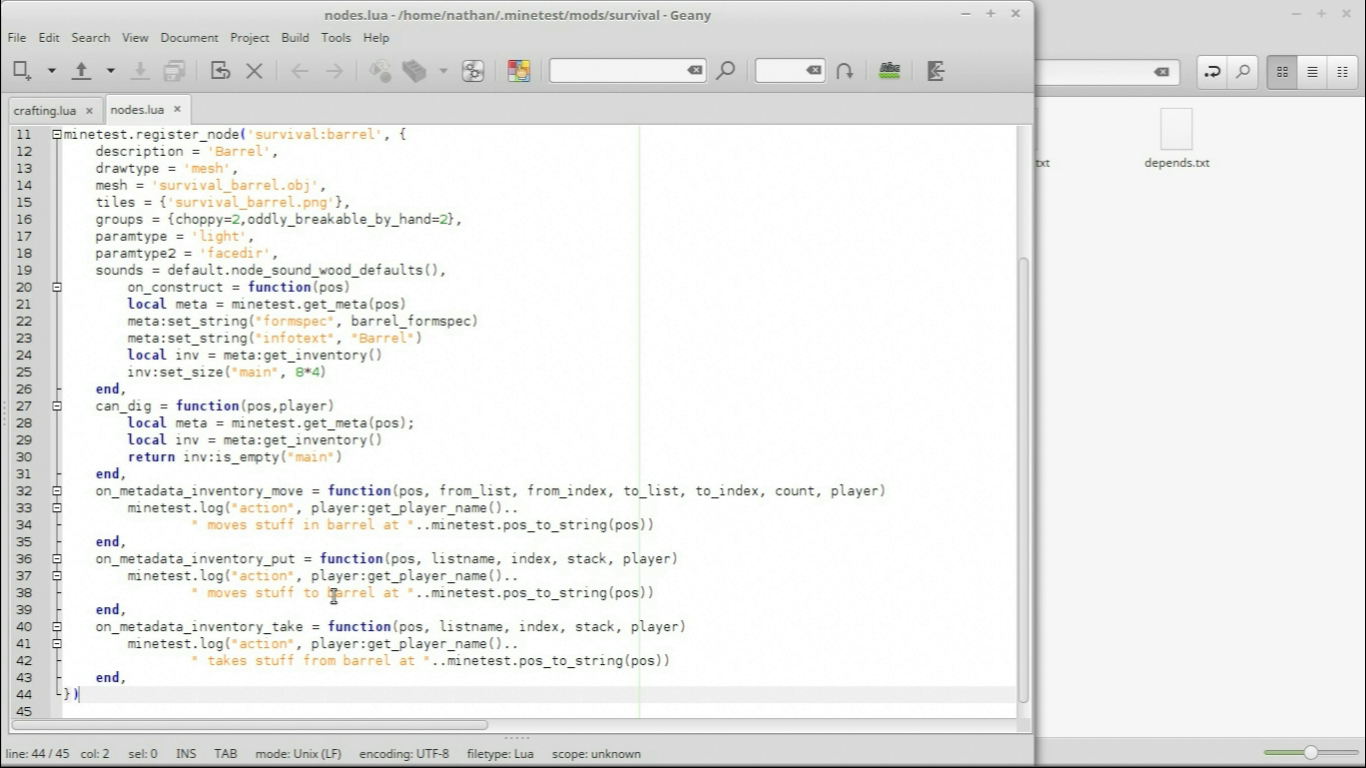The width and height of the screenshot is (1366, 768).
Task: Open the color chooser toolbar icon
Action: 518,71
